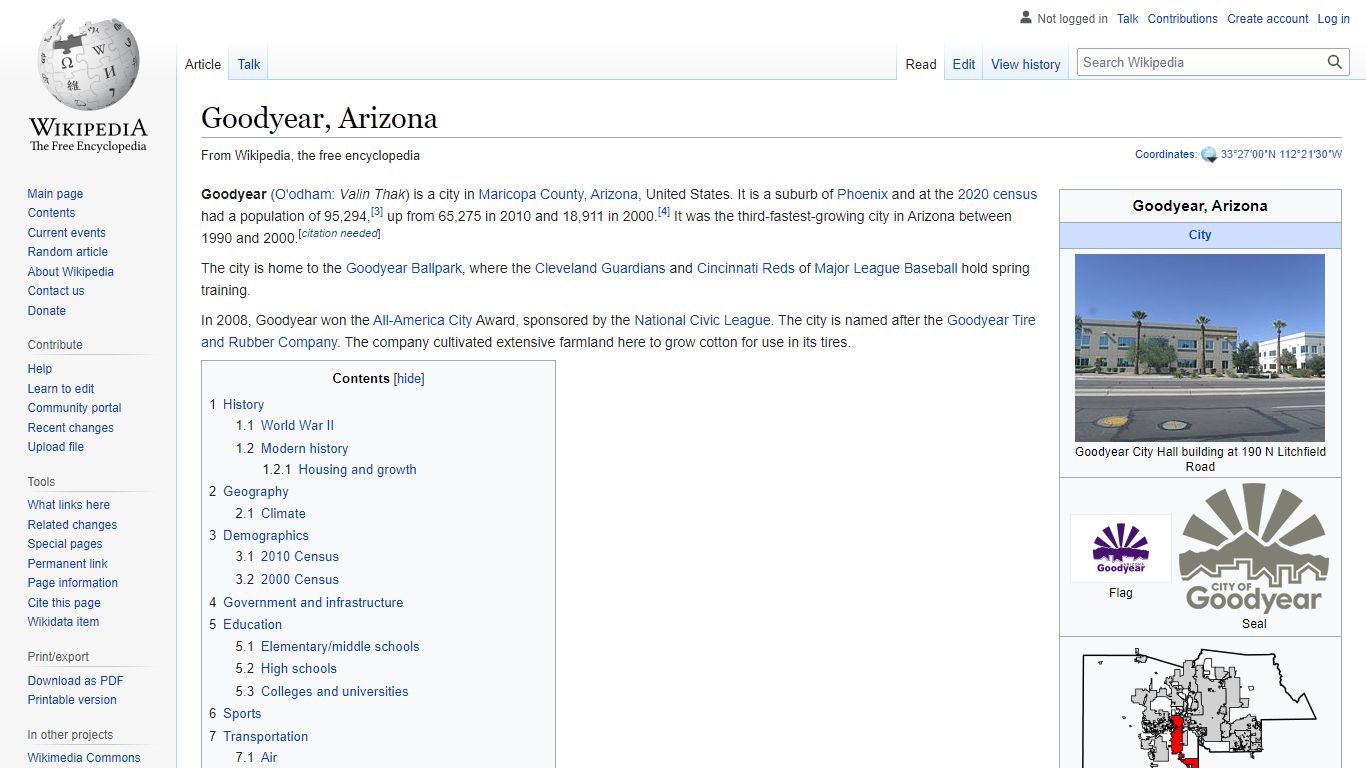
Task: Switch to the Talk tab
Action: click(x=249, y=64)
